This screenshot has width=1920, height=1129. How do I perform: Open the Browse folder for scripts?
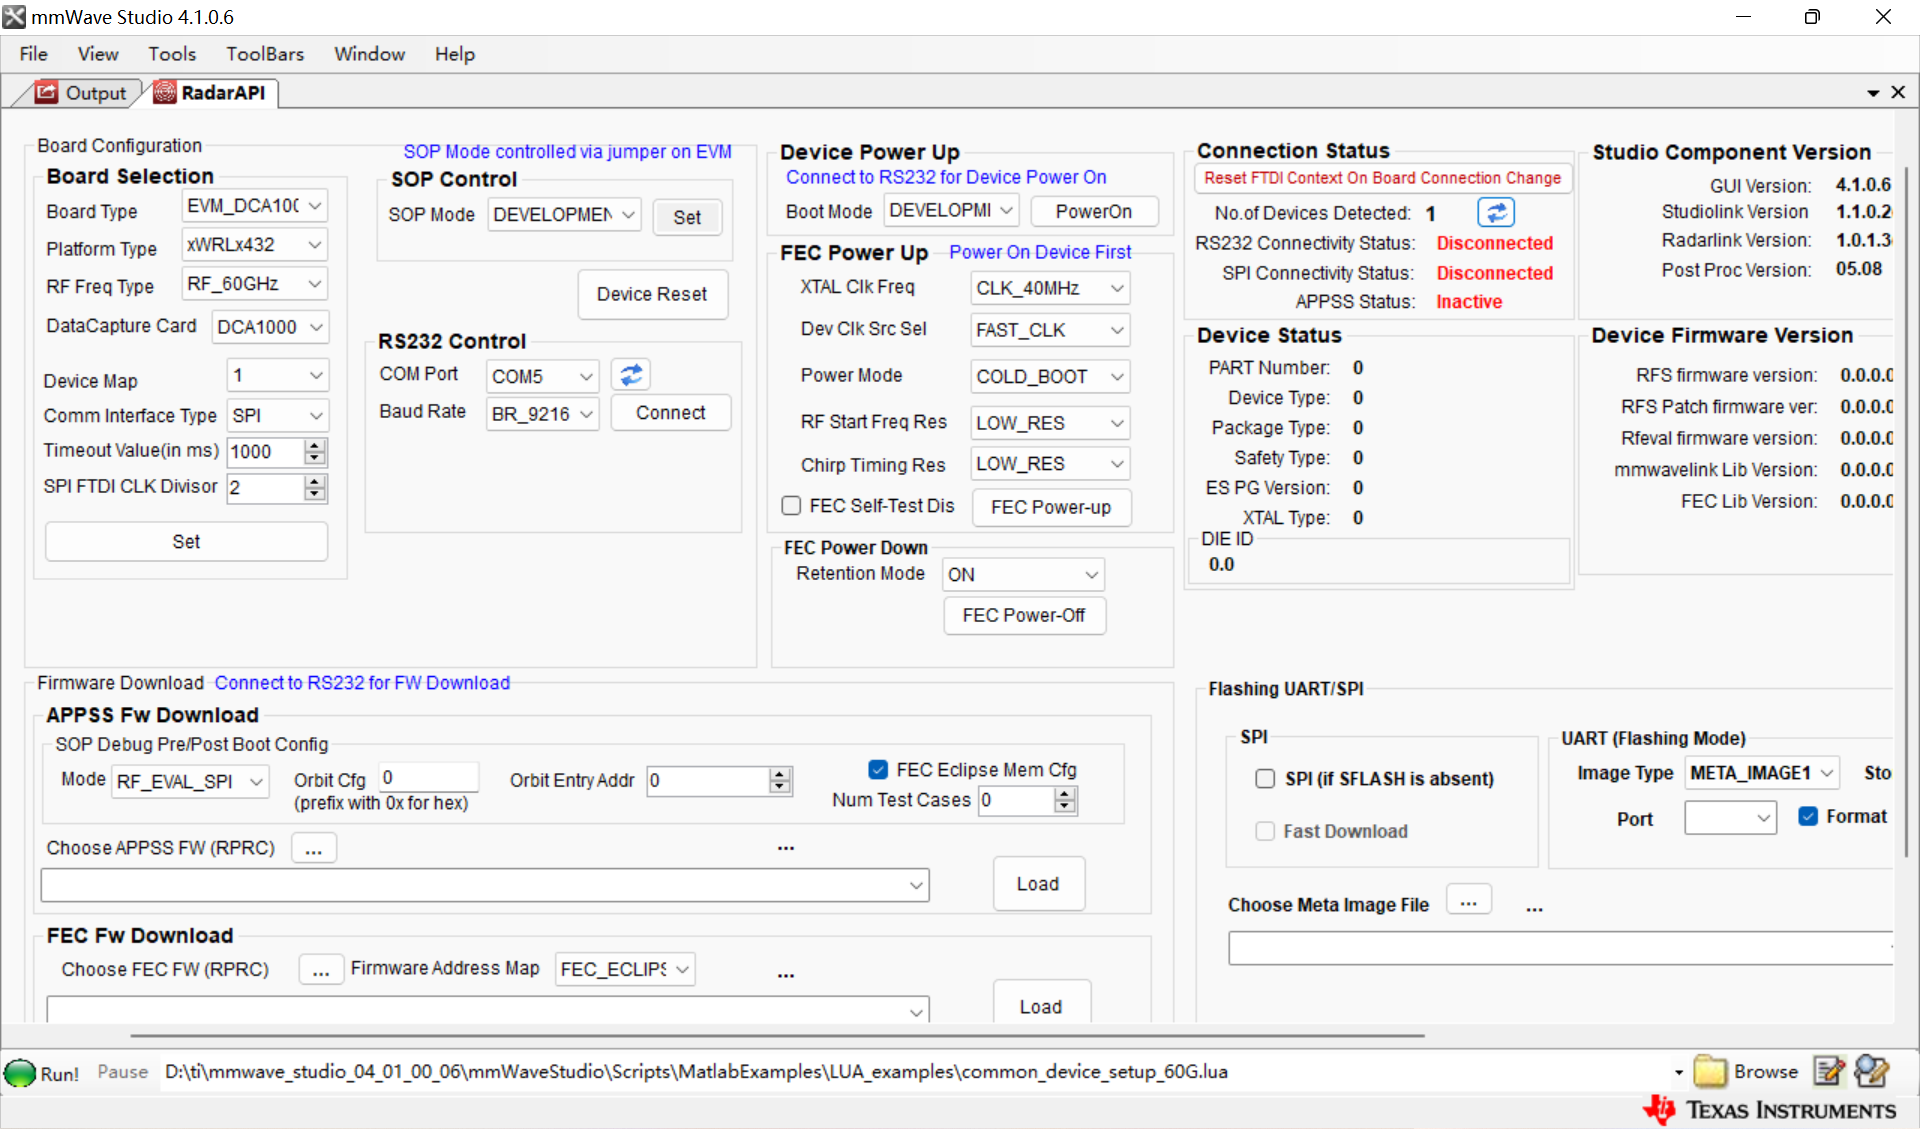pos(1746,1071)
